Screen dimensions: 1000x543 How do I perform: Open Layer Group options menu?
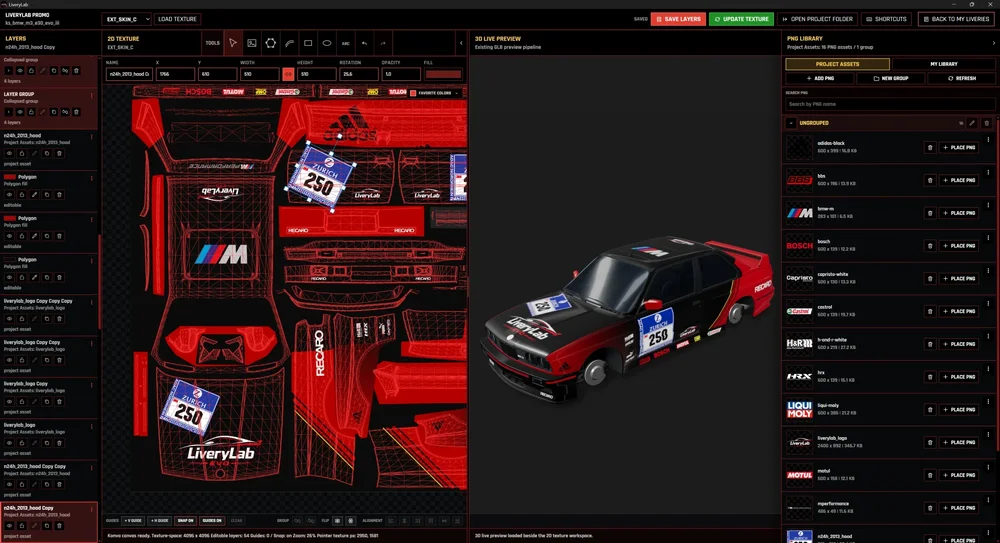(92, 96)
